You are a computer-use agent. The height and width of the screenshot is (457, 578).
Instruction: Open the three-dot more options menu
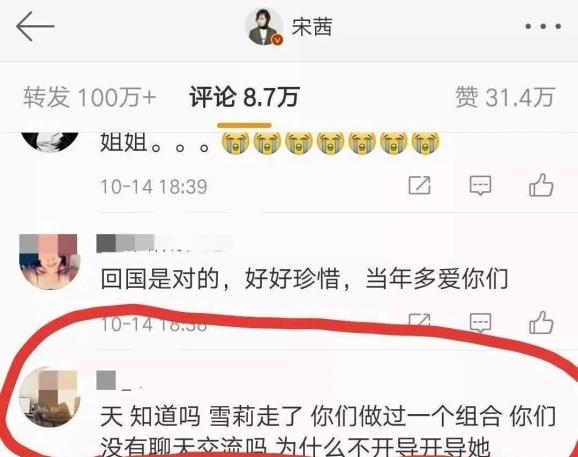[x=543, y=26]
